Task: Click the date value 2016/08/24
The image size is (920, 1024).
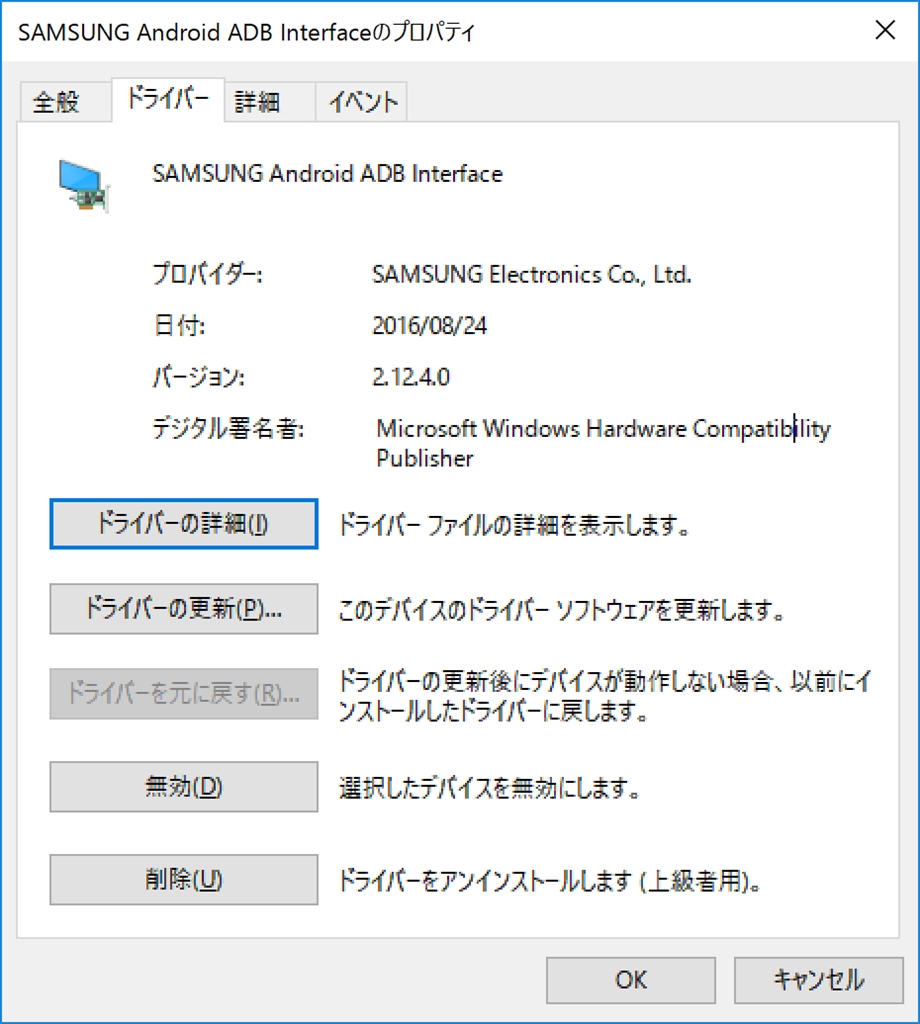Action: (x=430, y=325)
